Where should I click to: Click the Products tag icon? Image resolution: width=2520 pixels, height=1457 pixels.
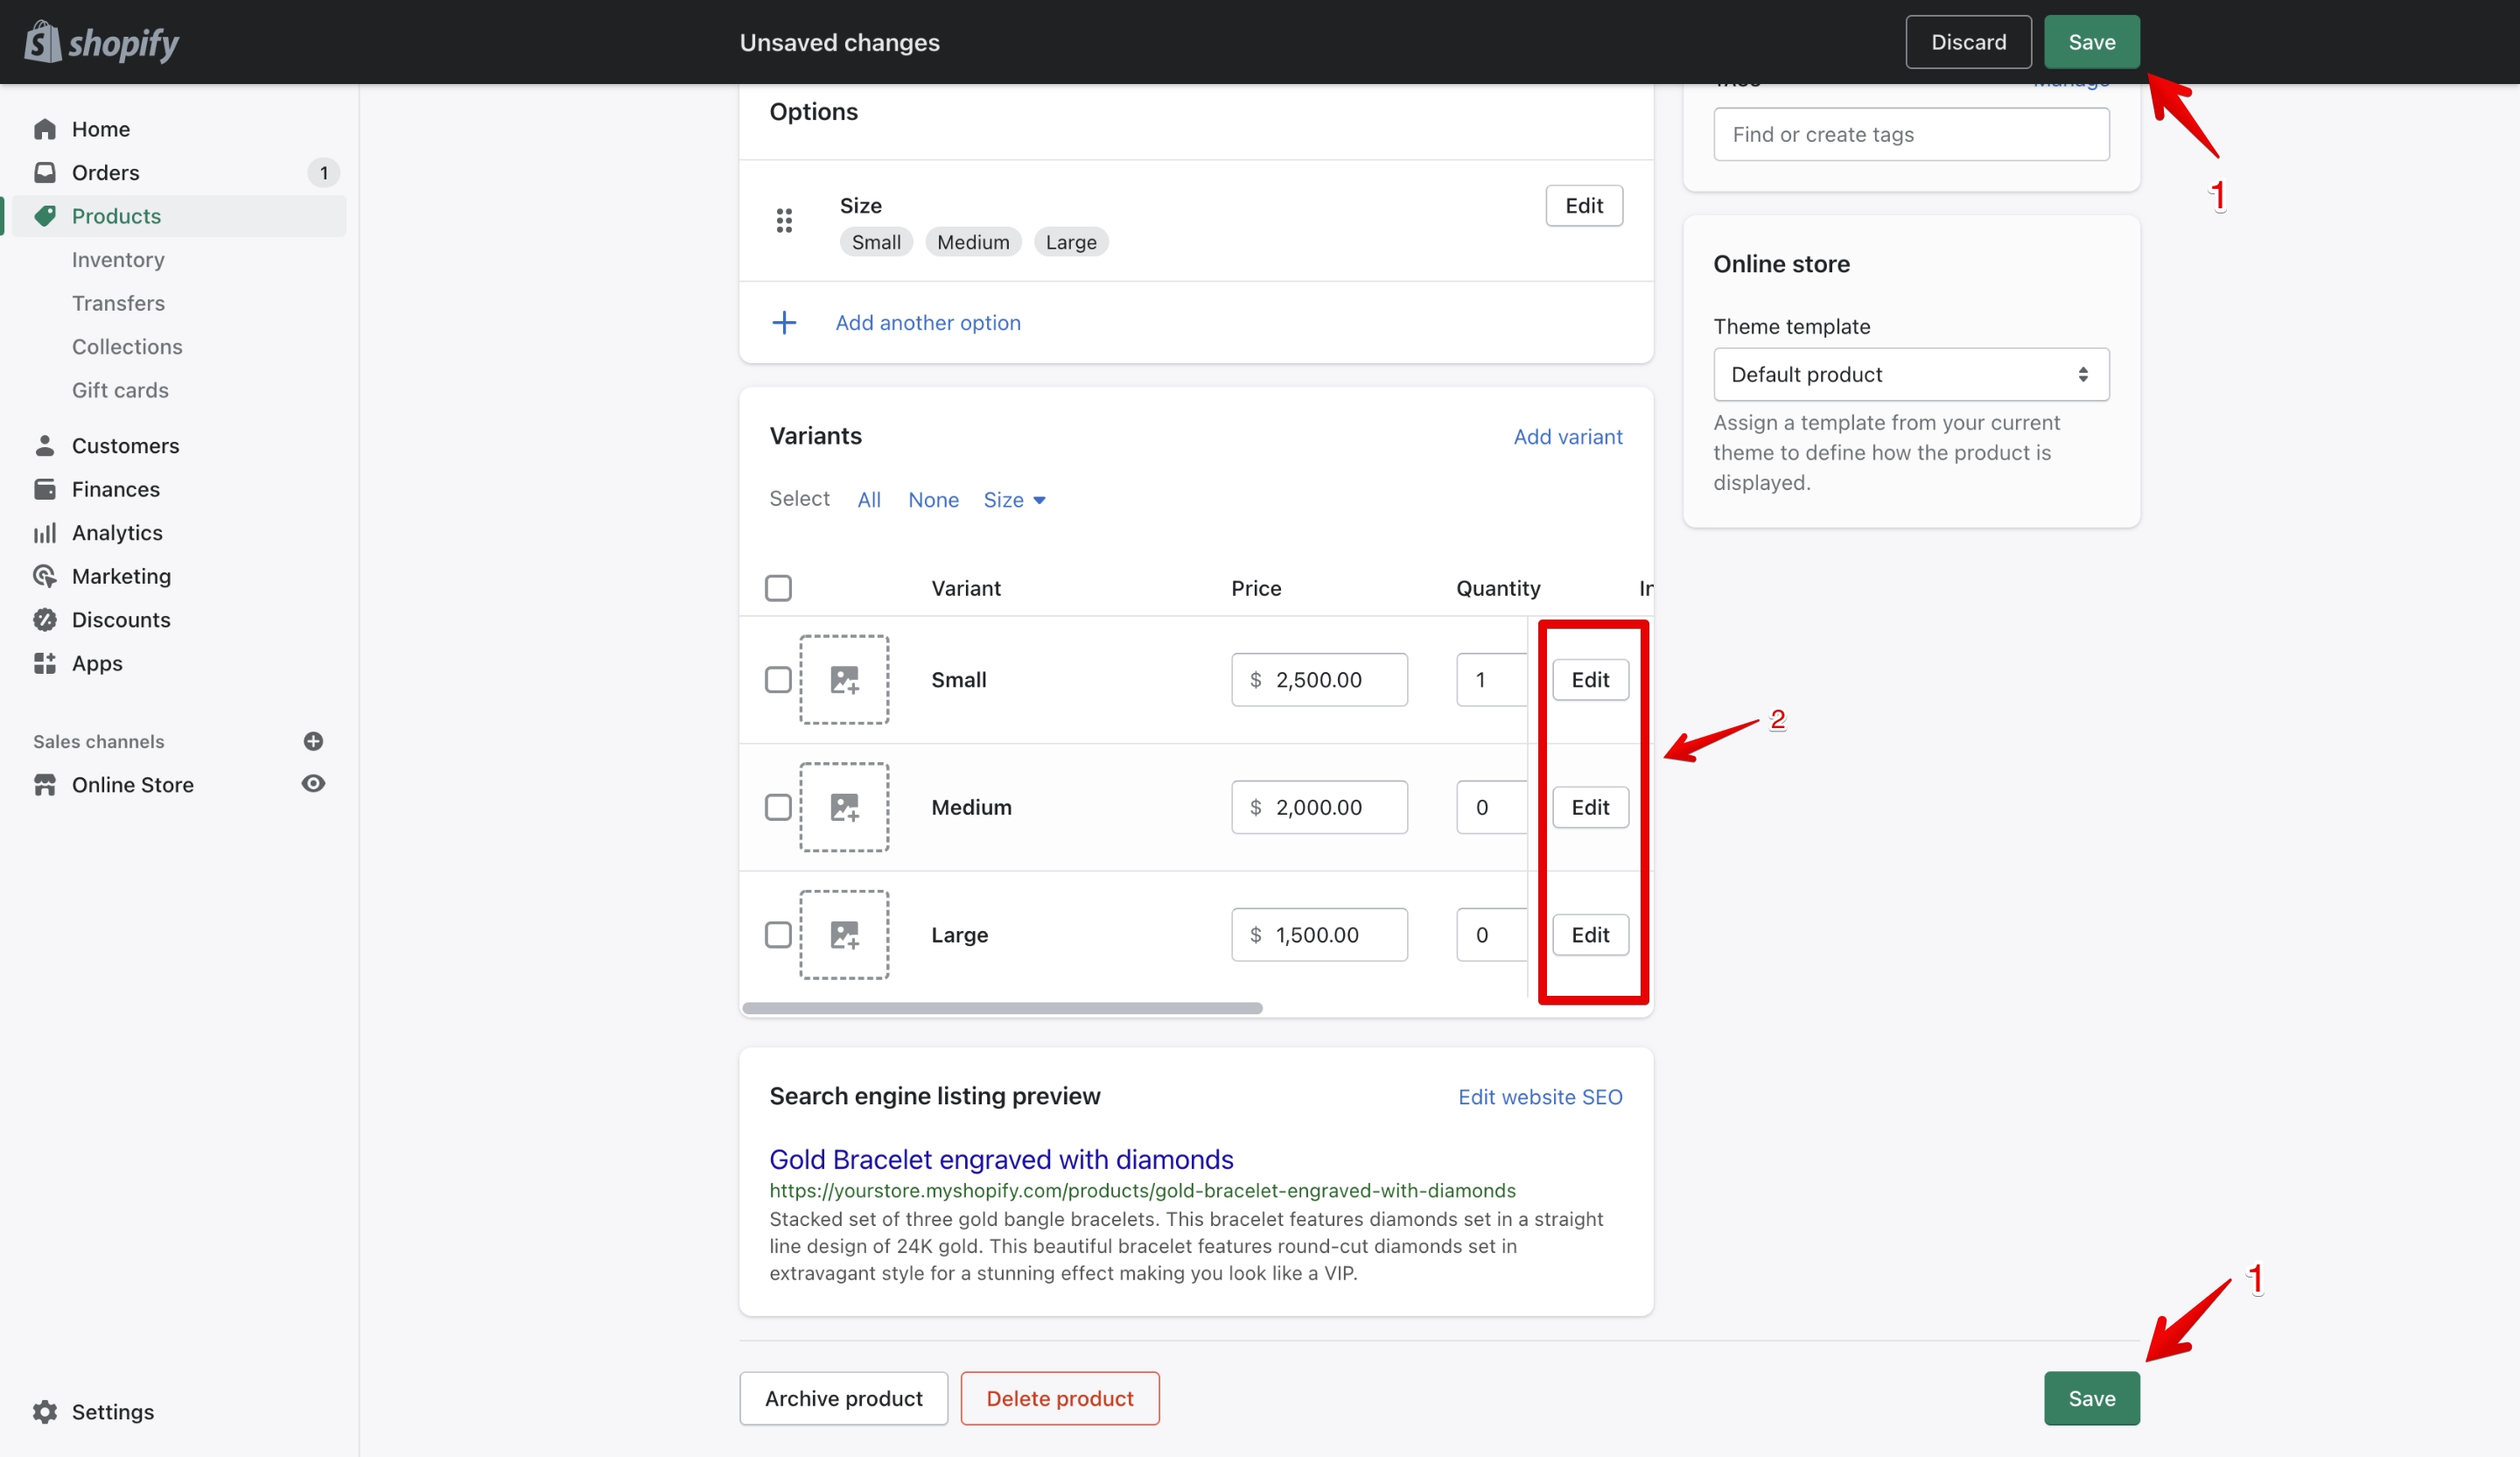coord(45,216)
